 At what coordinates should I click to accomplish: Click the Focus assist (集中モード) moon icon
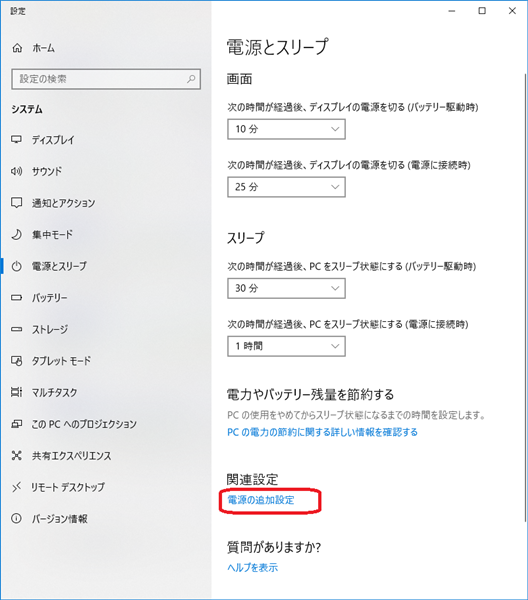click(x=16, y=234)
